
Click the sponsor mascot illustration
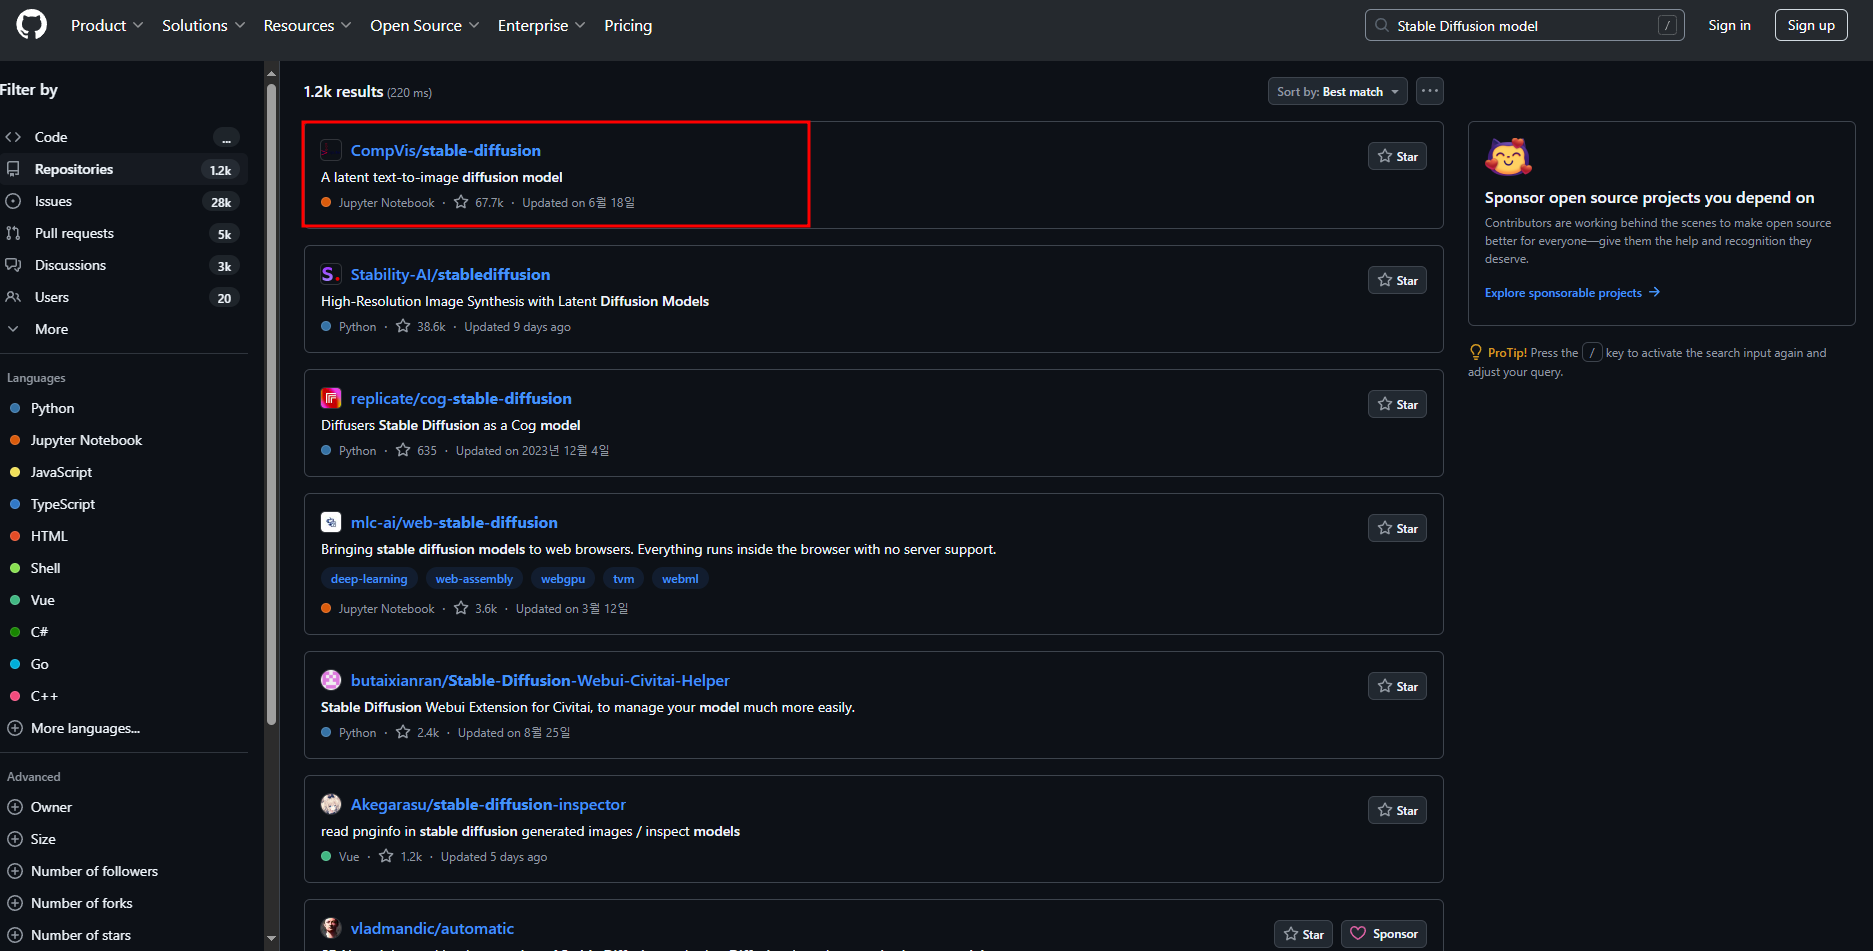click(1508, 157)
